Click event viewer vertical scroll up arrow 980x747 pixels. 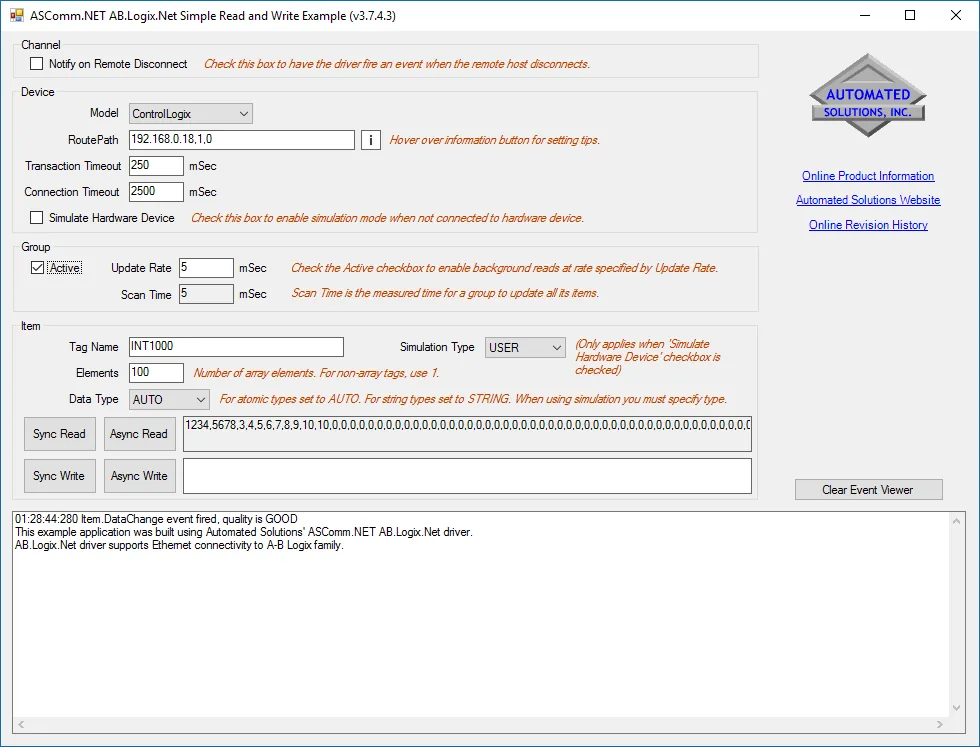(956, 521)
